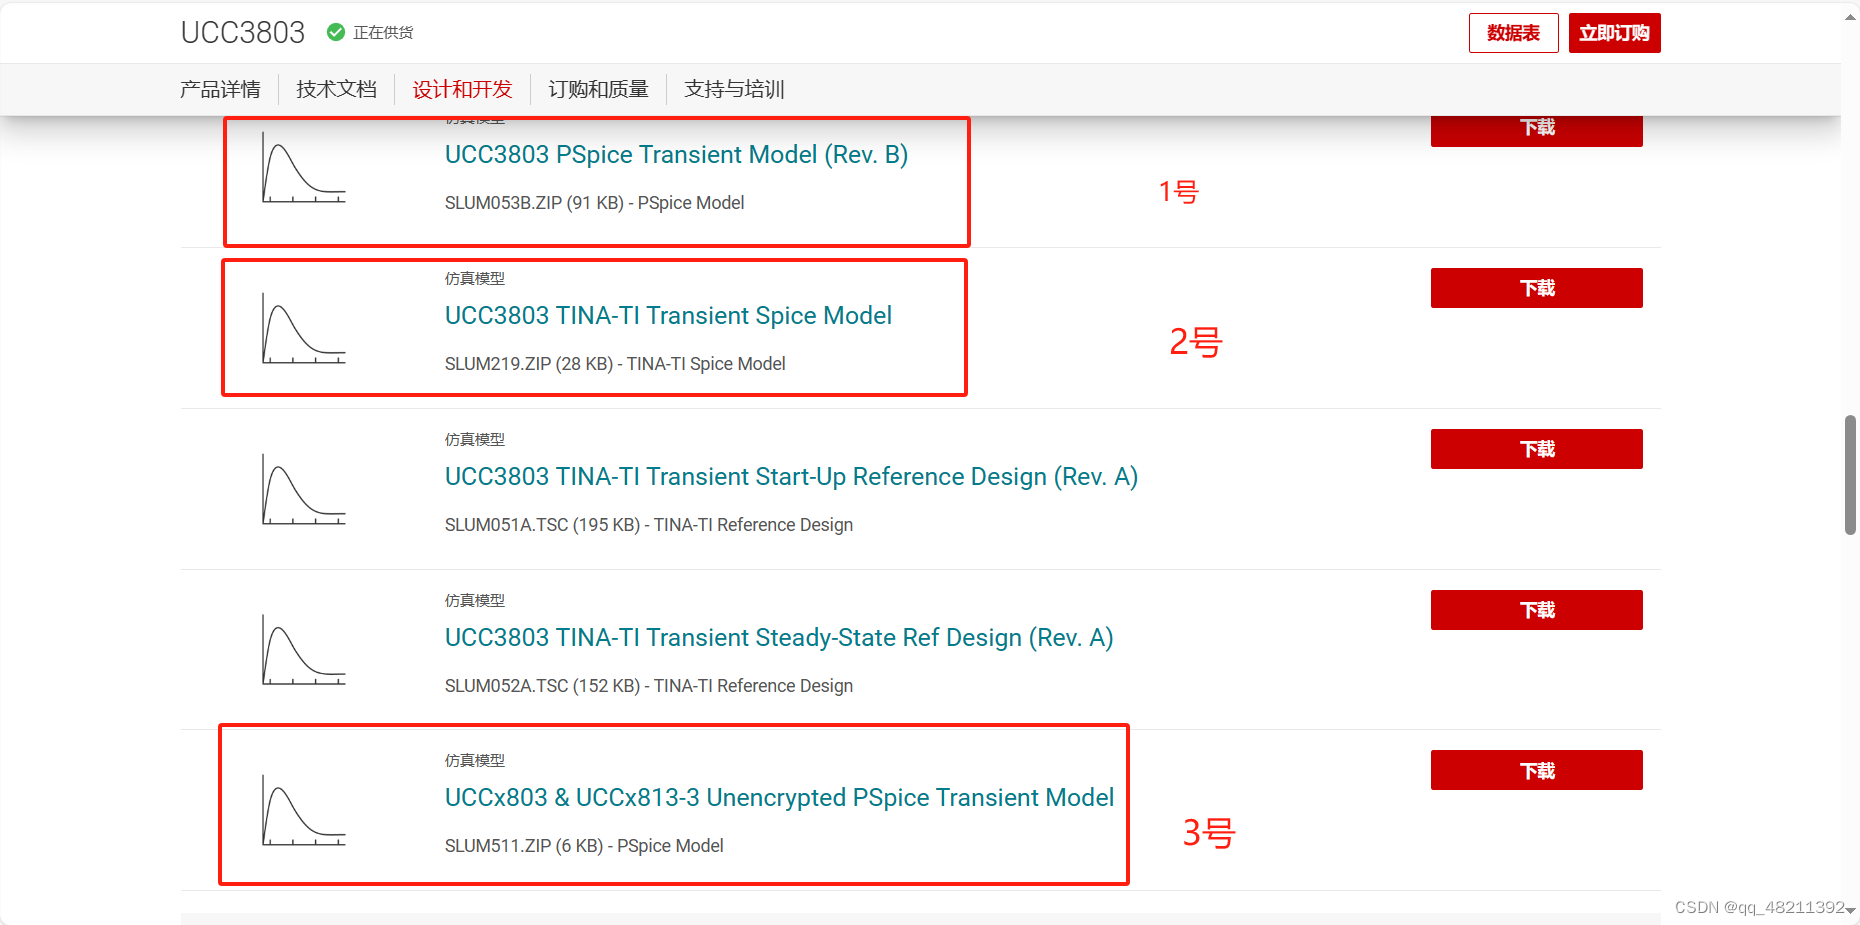Open the UCC3803 PSpice Transient Model link
Viewport: 1860px width, 925px height.
676,155
